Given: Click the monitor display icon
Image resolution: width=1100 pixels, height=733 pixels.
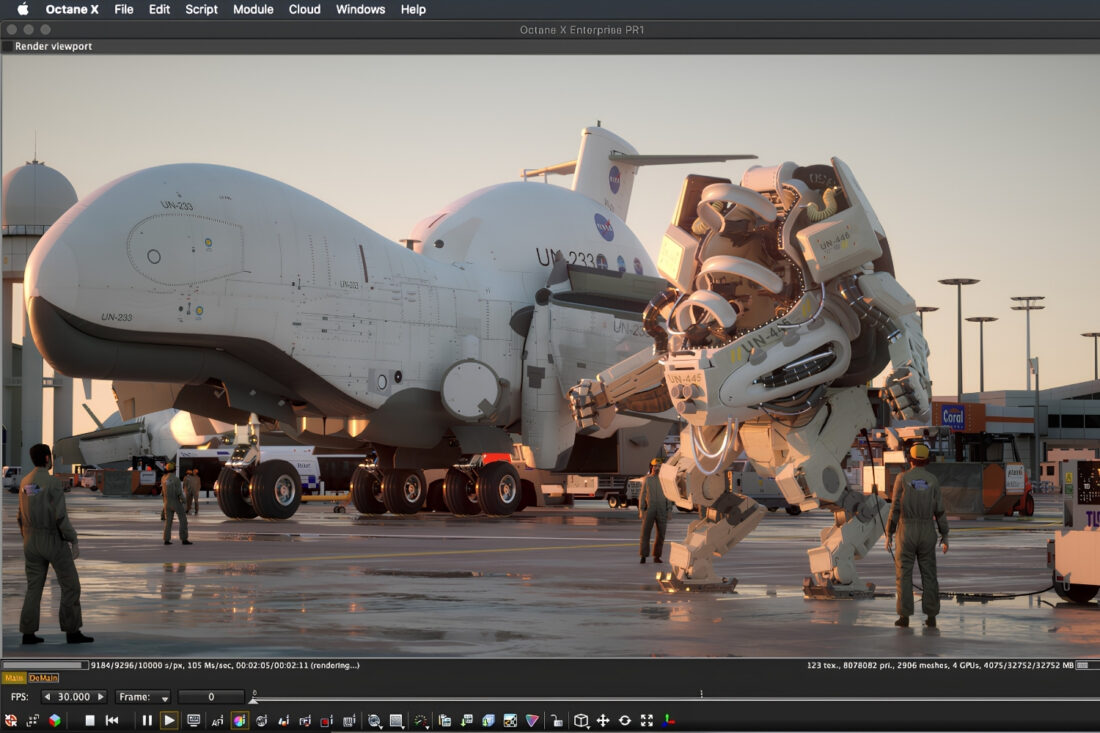Looking at the screenshot, I should point(194,720).
